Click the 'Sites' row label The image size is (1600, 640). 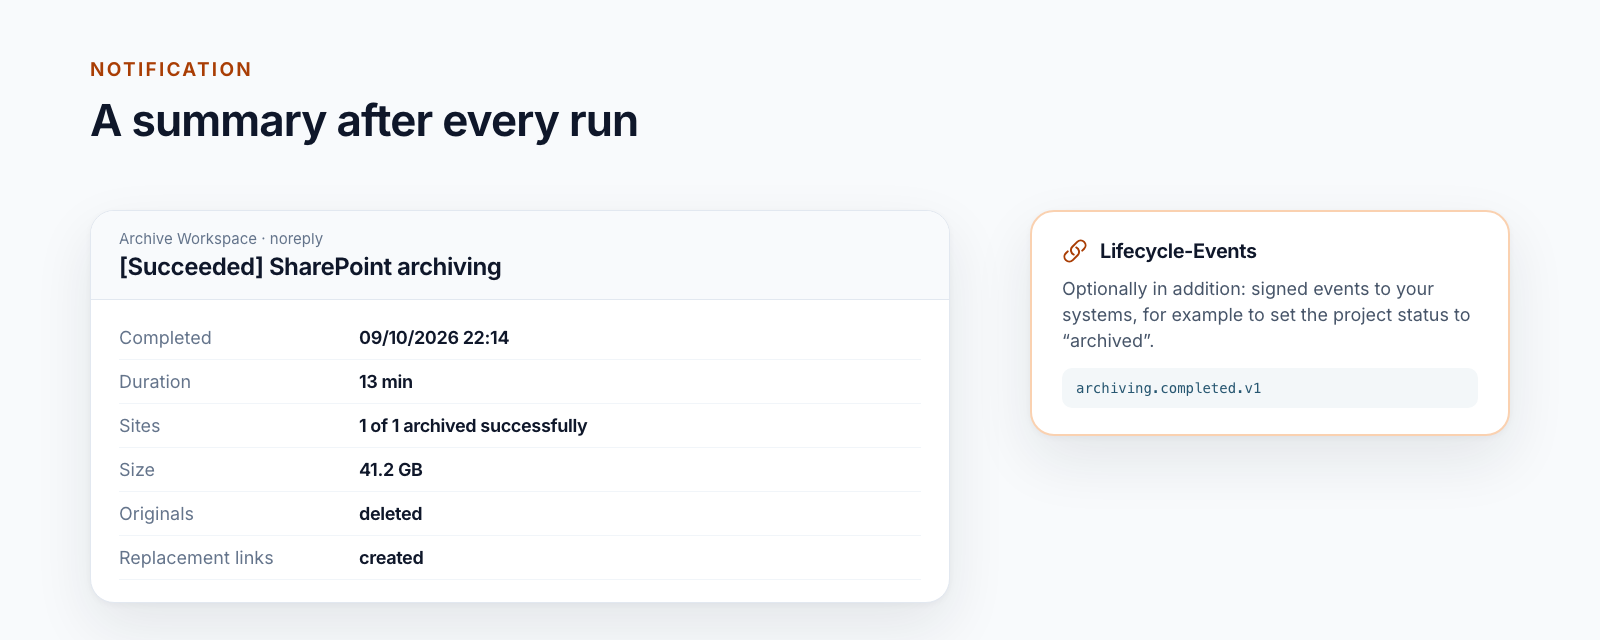pyautogui.click(x=139, y=426)
